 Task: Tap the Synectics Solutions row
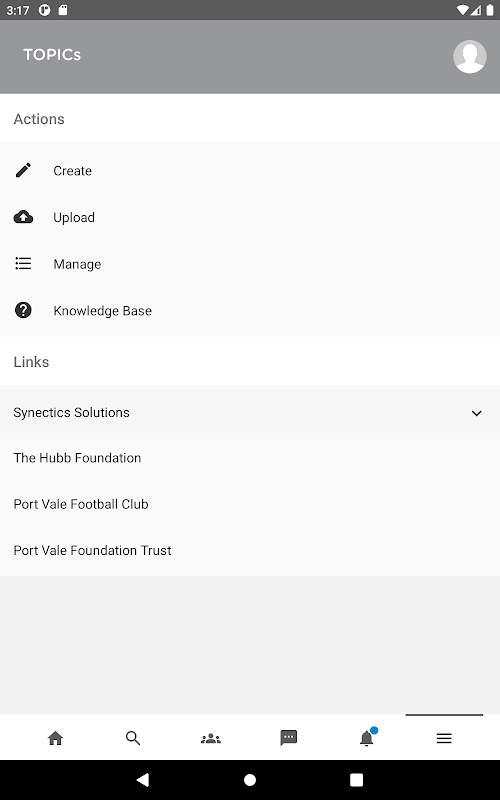(250, 412)
